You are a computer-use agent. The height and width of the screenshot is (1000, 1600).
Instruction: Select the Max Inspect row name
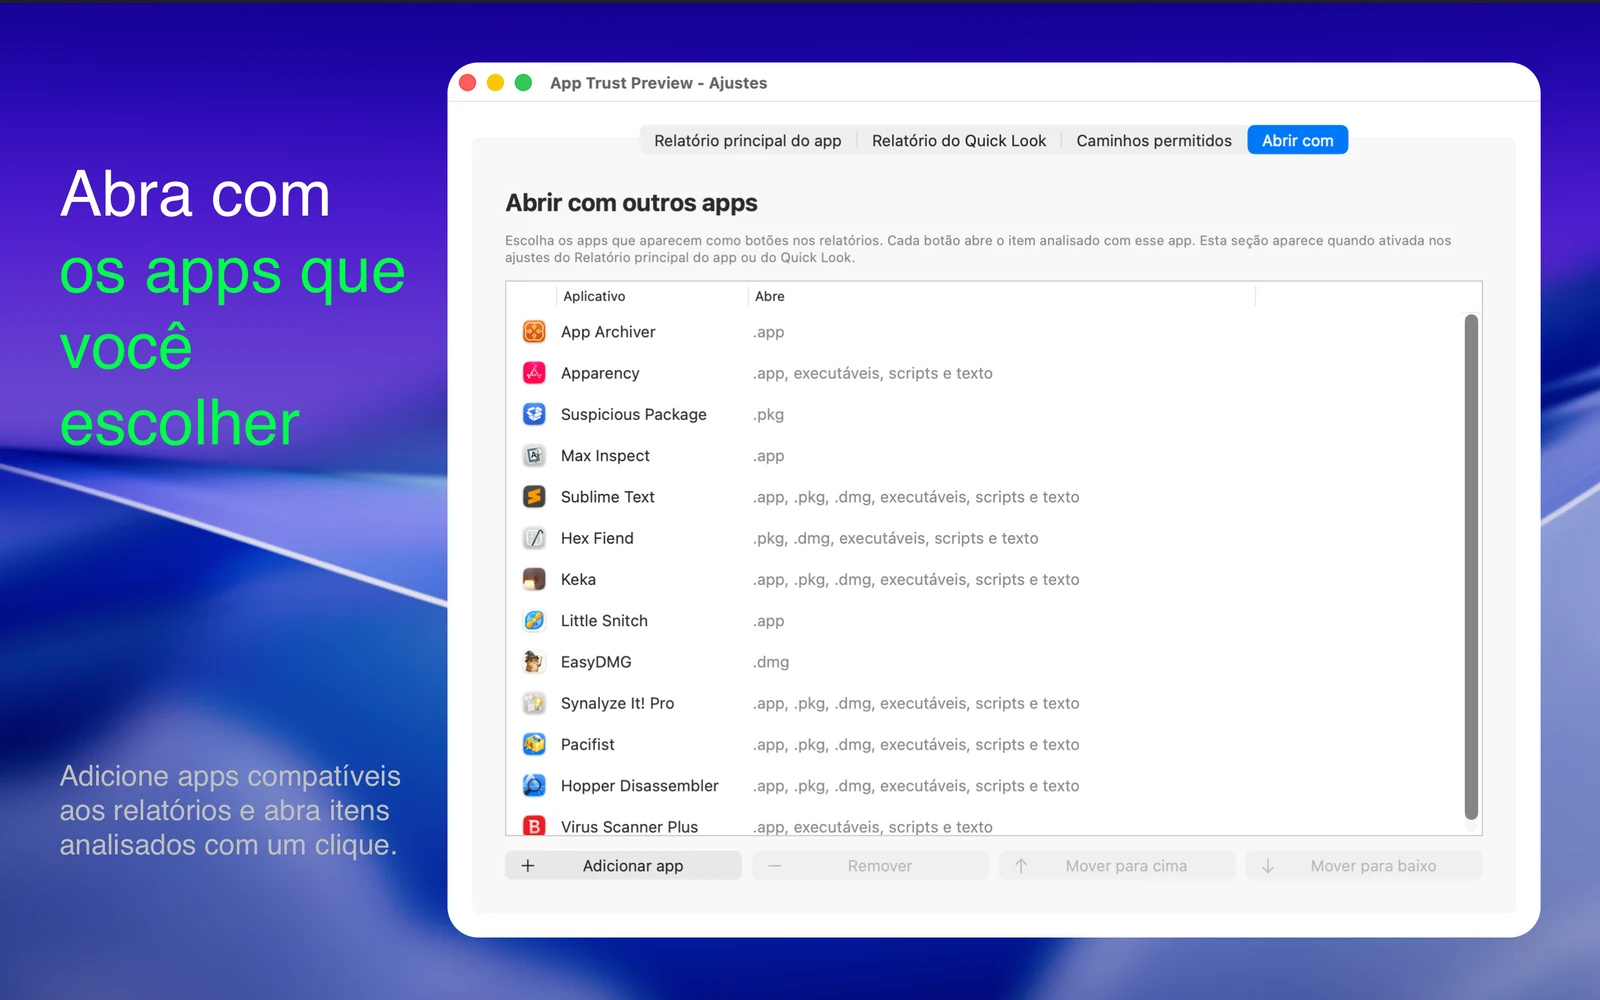click(x=605, y=455)
